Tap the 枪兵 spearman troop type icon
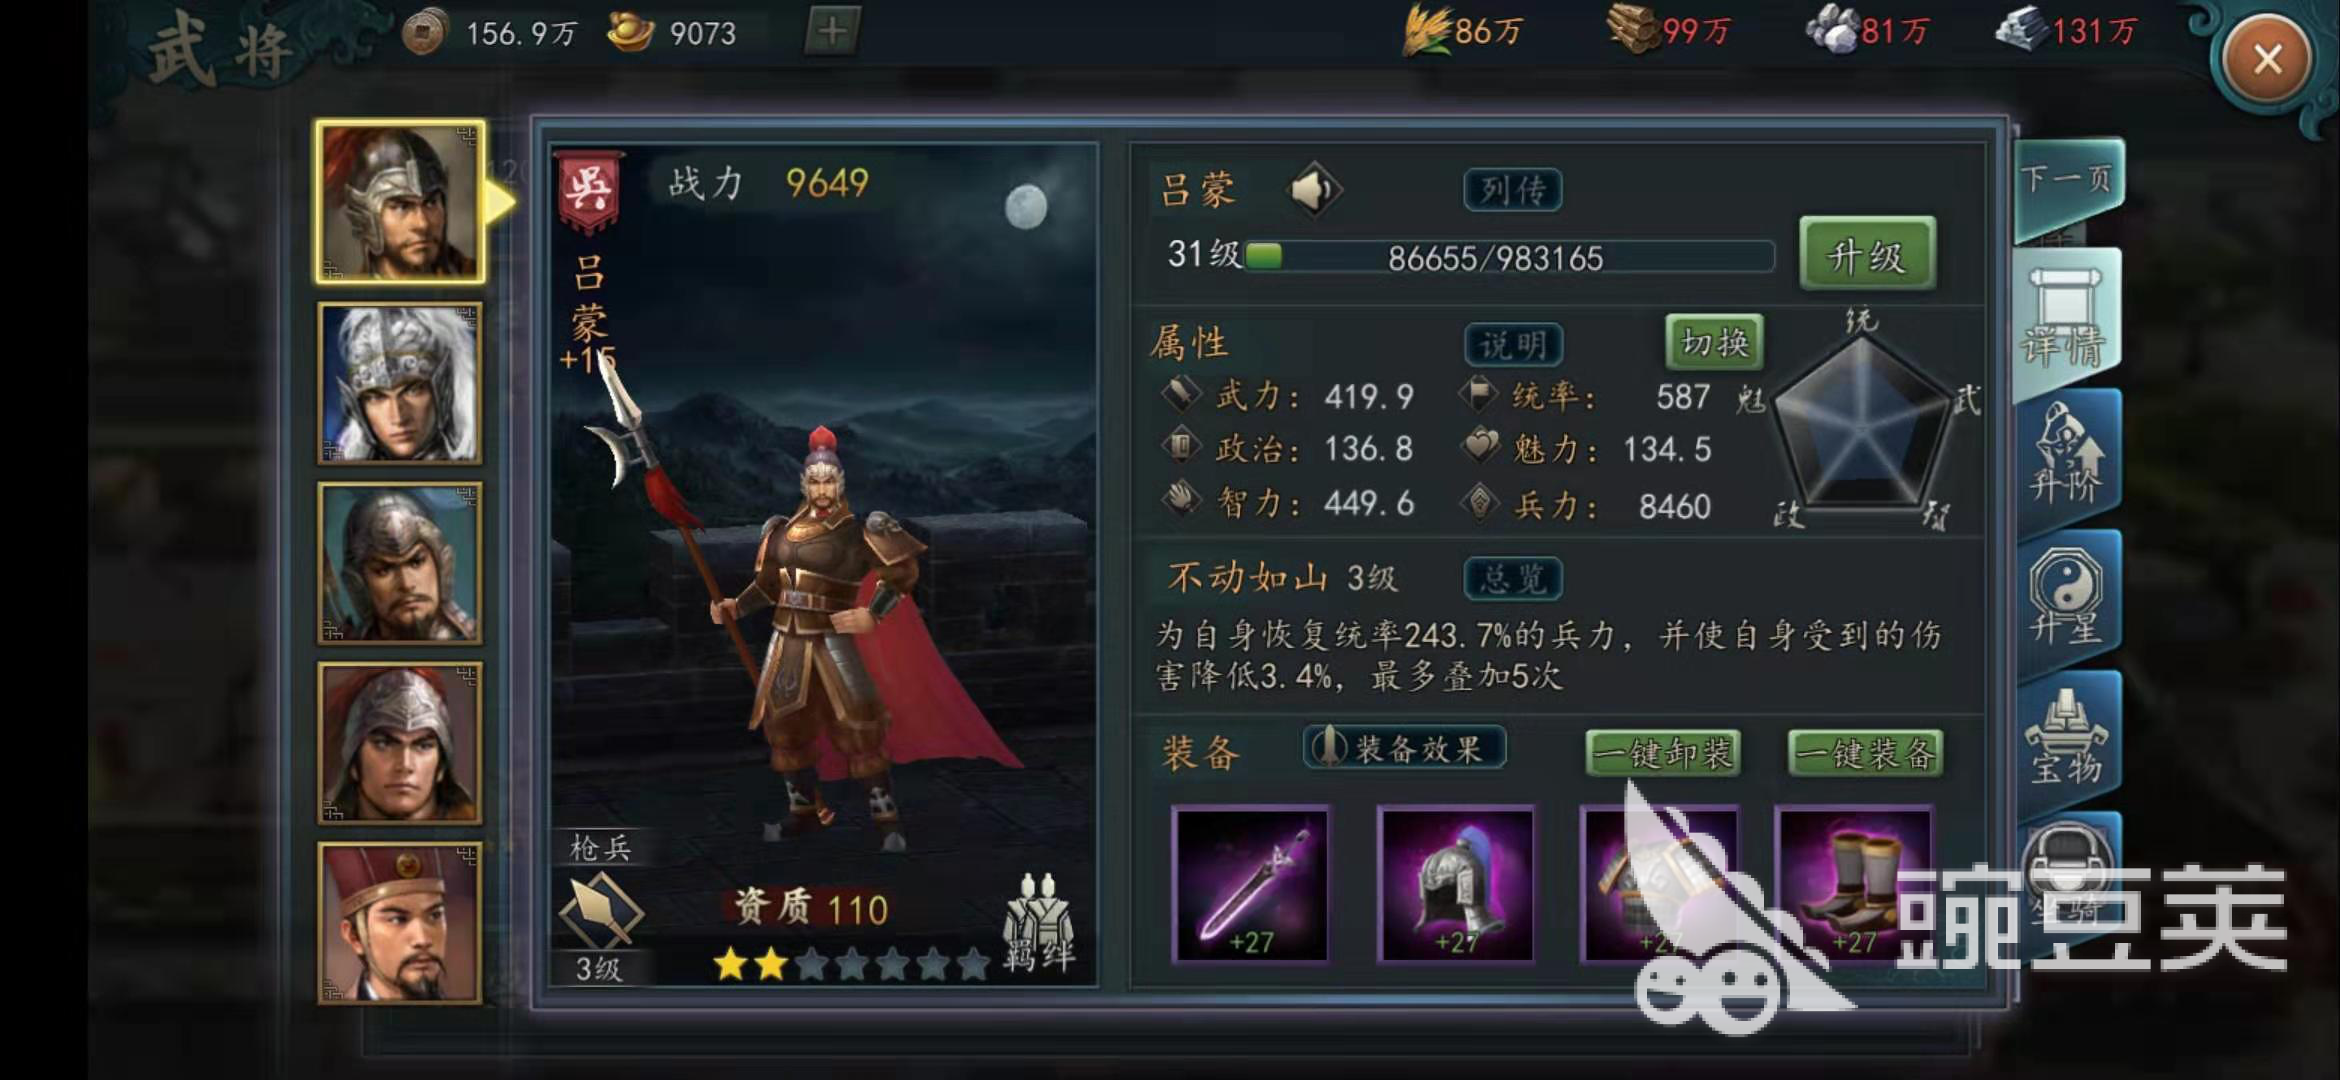2340x1080 pixels. pos(600,909)
